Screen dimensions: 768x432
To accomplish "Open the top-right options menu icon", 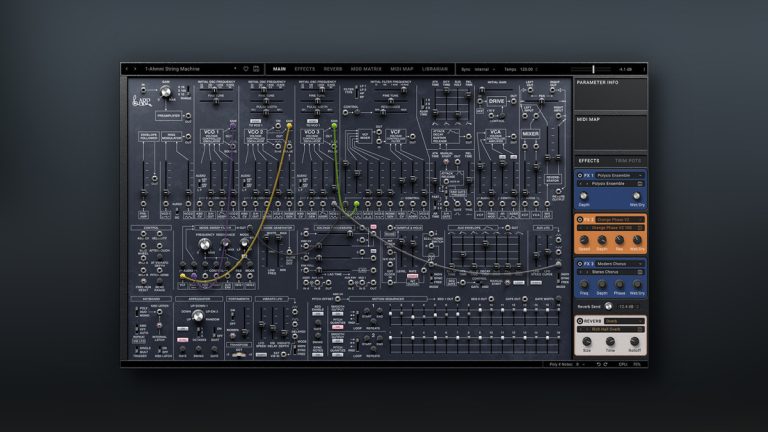I will pos(644,70).
